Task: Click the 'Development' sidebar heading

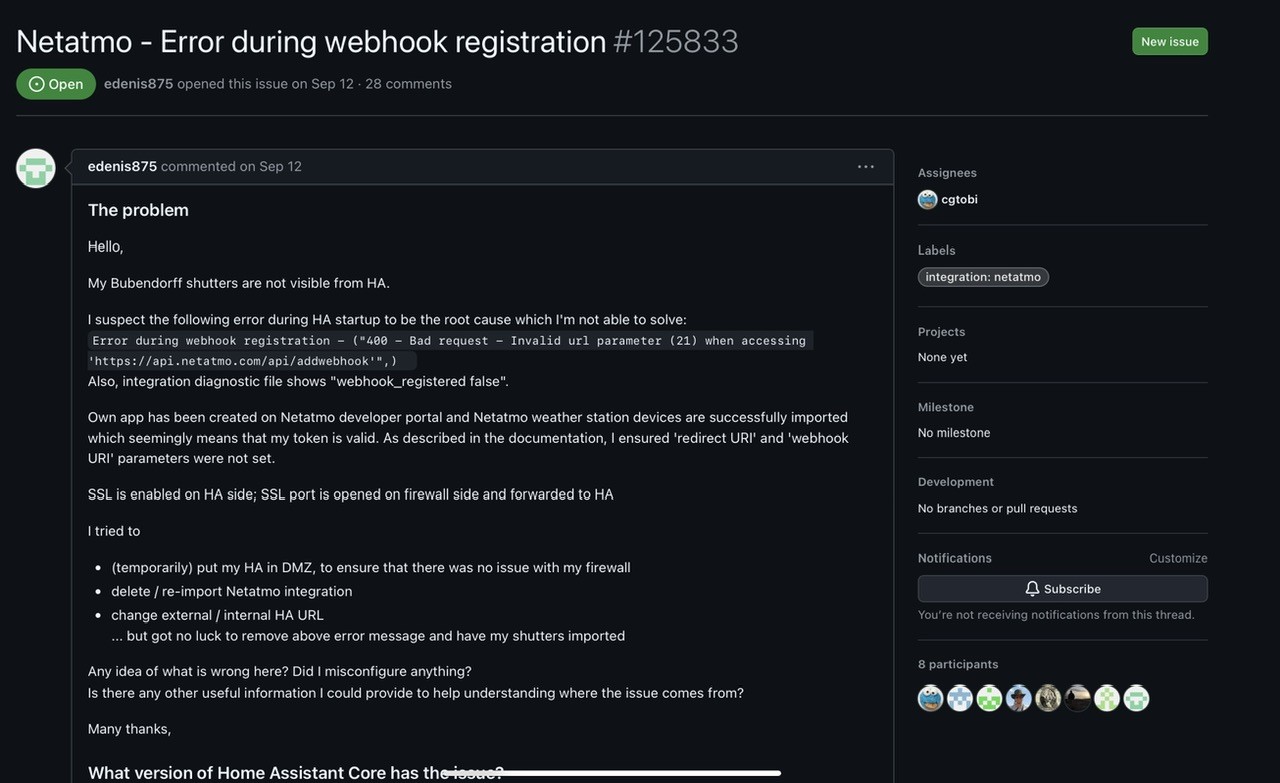Action: pyautogui.click(x=956, y=482)
